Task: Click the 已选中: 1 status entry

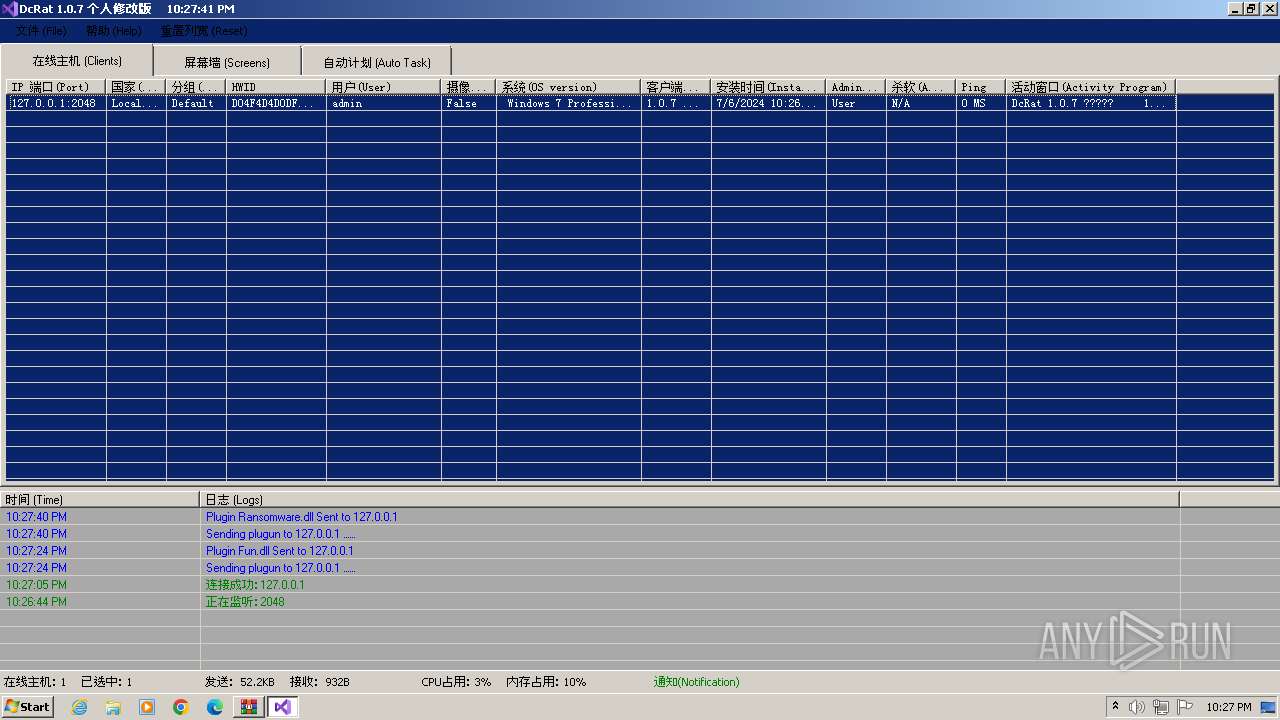Action: [106, 682]
